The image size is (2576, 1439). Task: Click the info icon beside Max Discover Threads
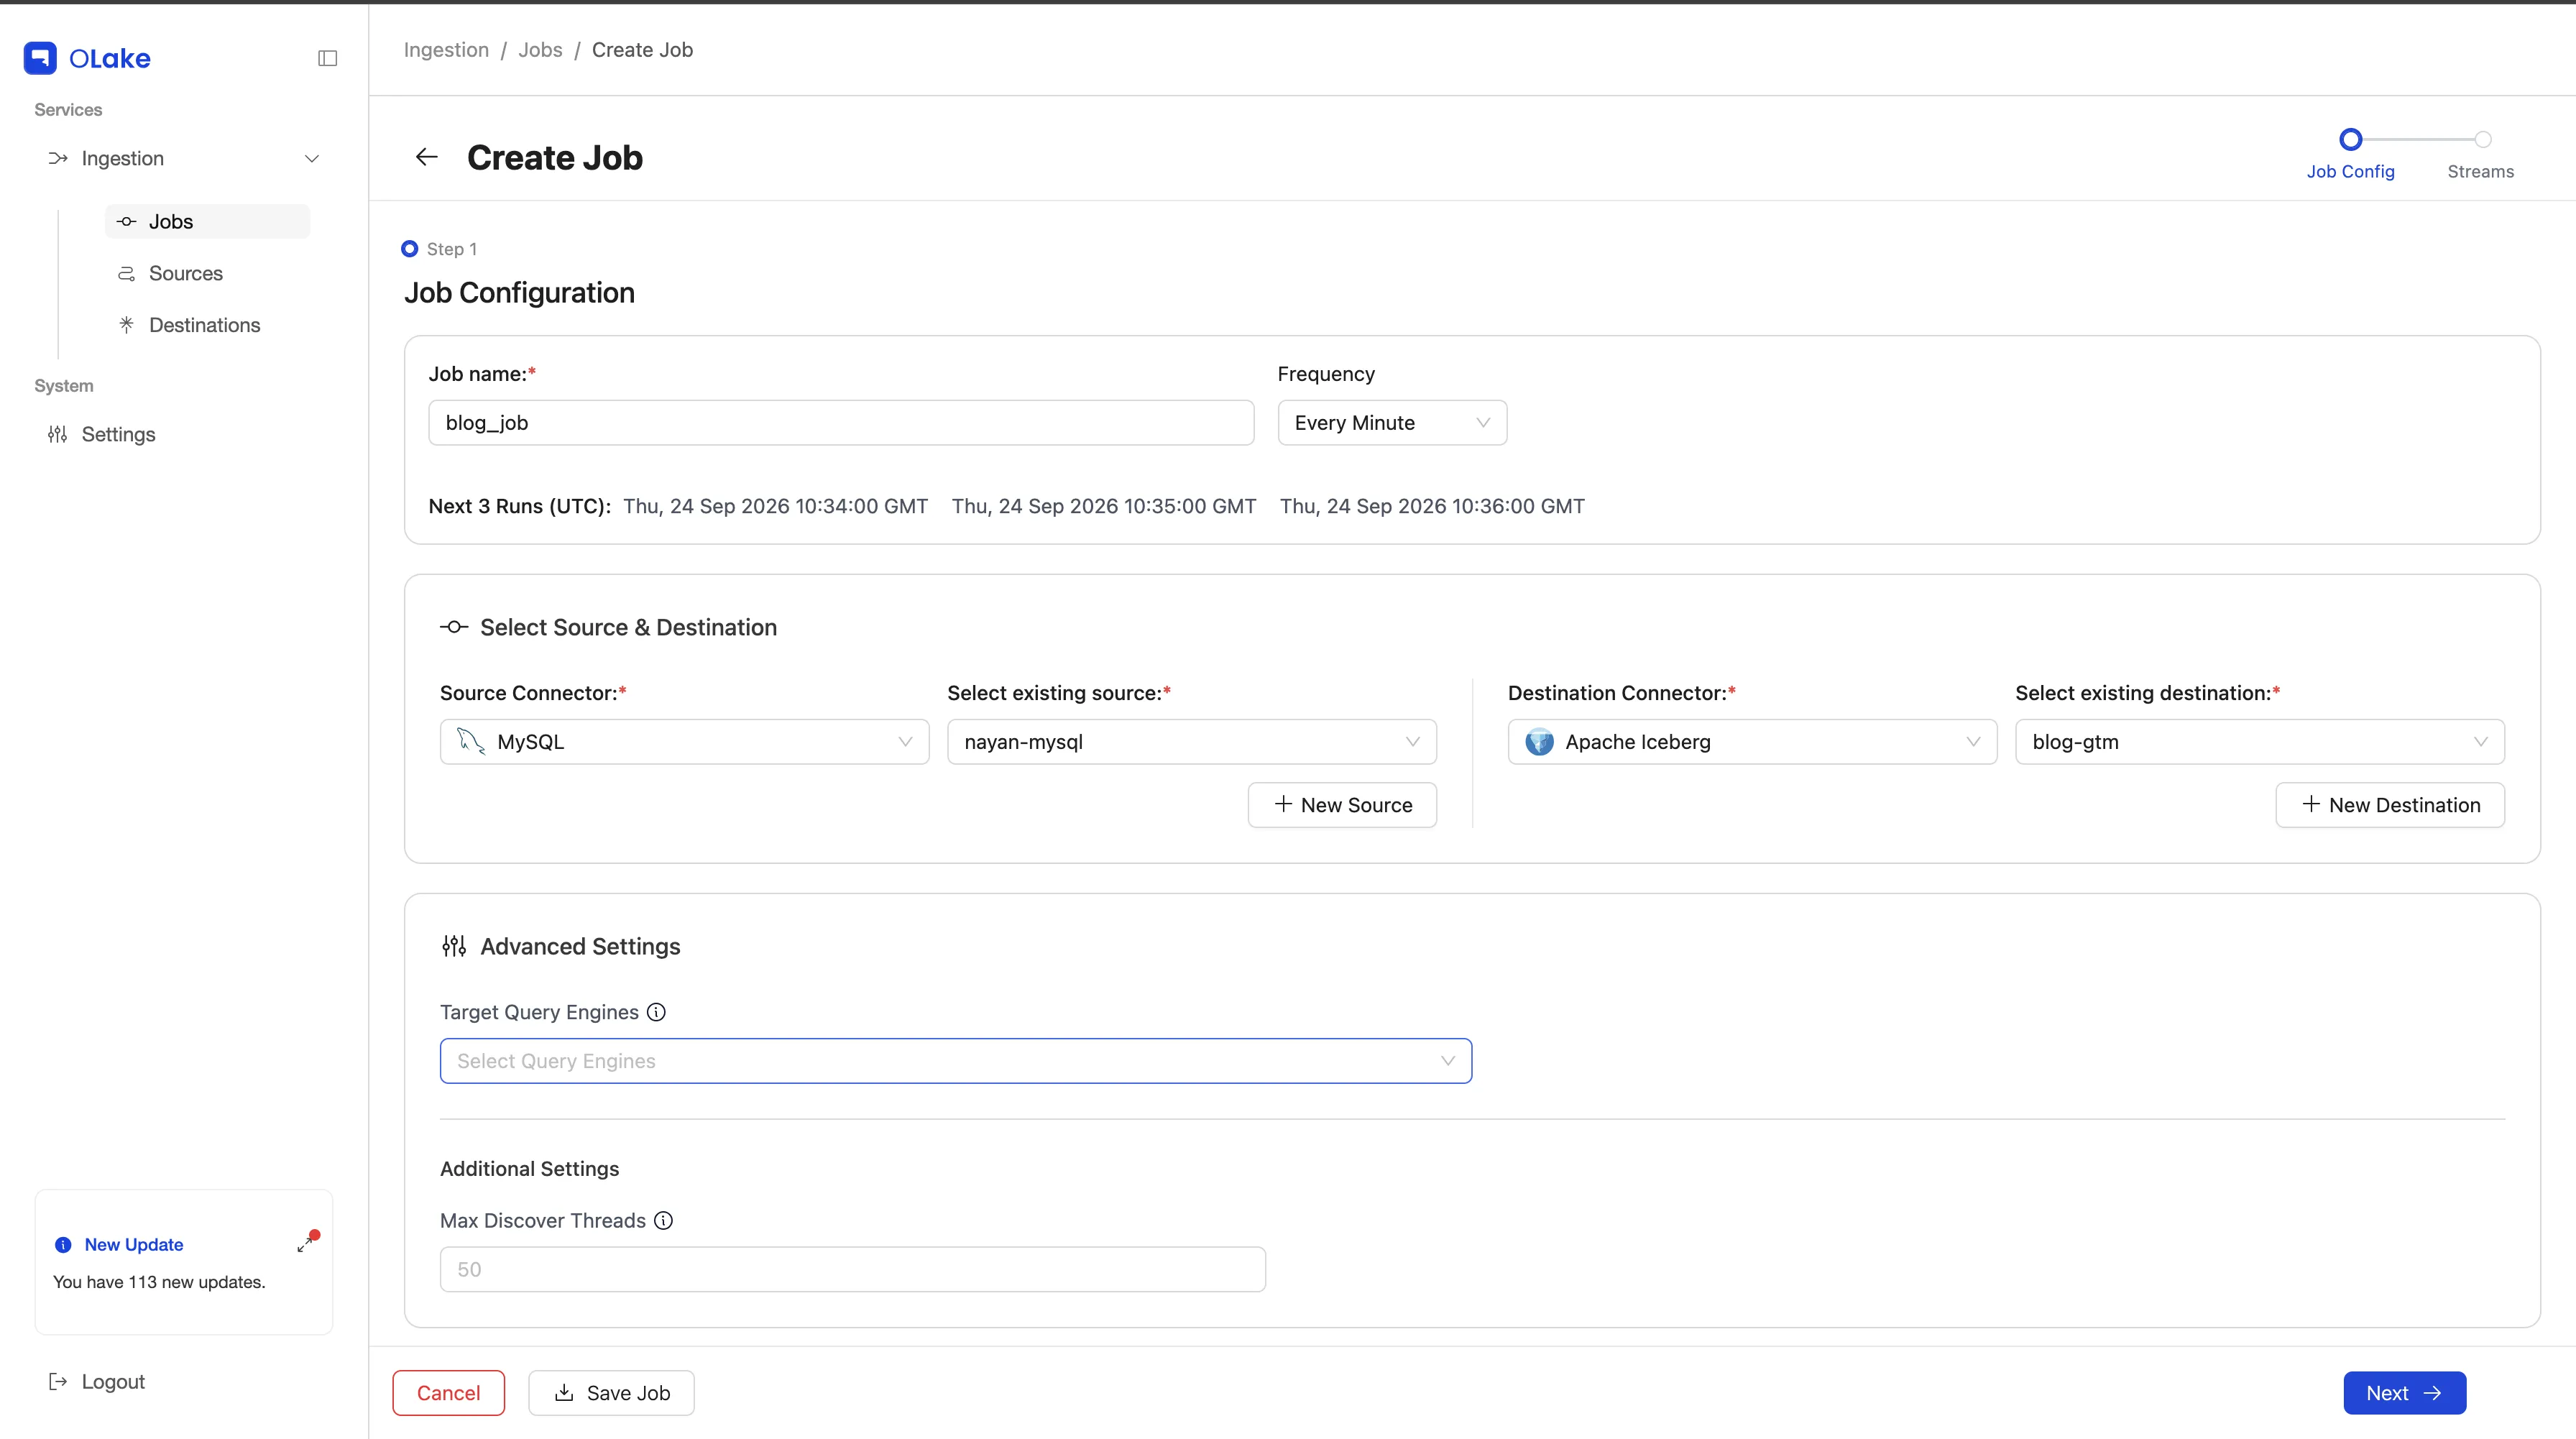point(663,1220)
